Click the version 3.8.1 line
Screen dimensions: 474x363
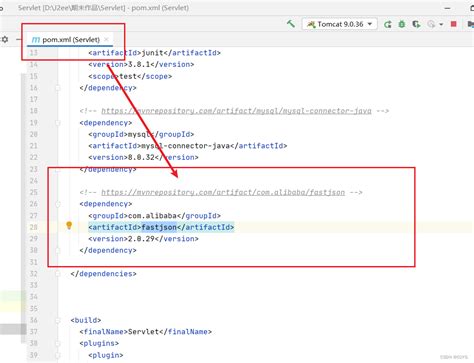click(141, 64)
